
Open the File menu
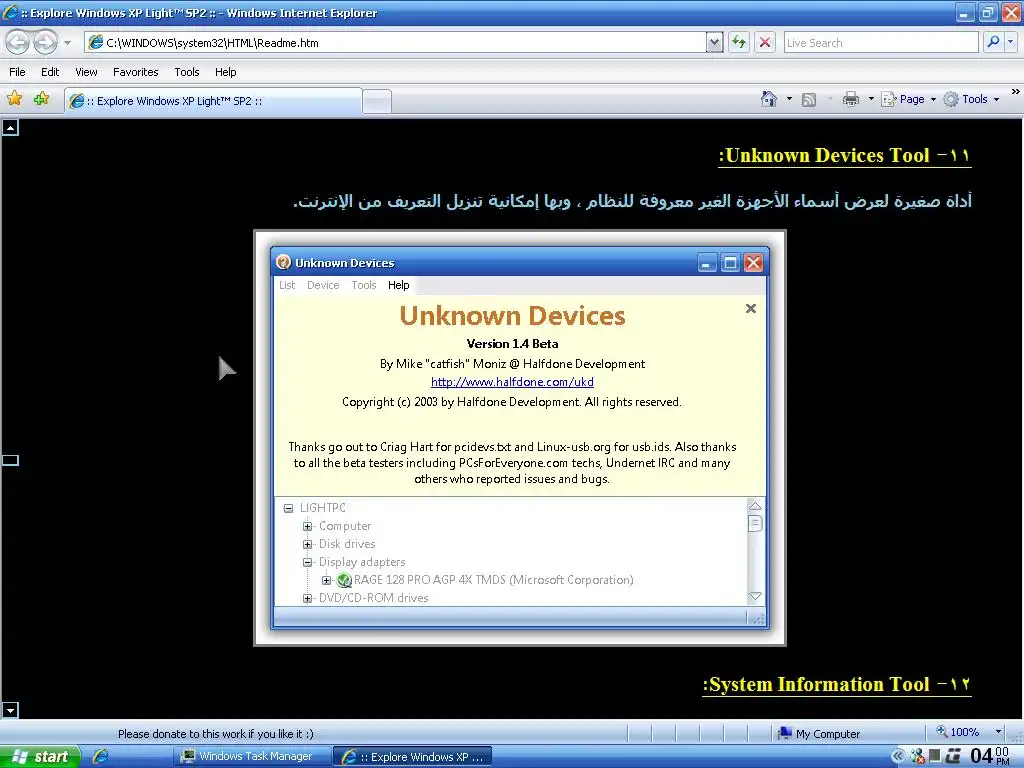[17, 72]
